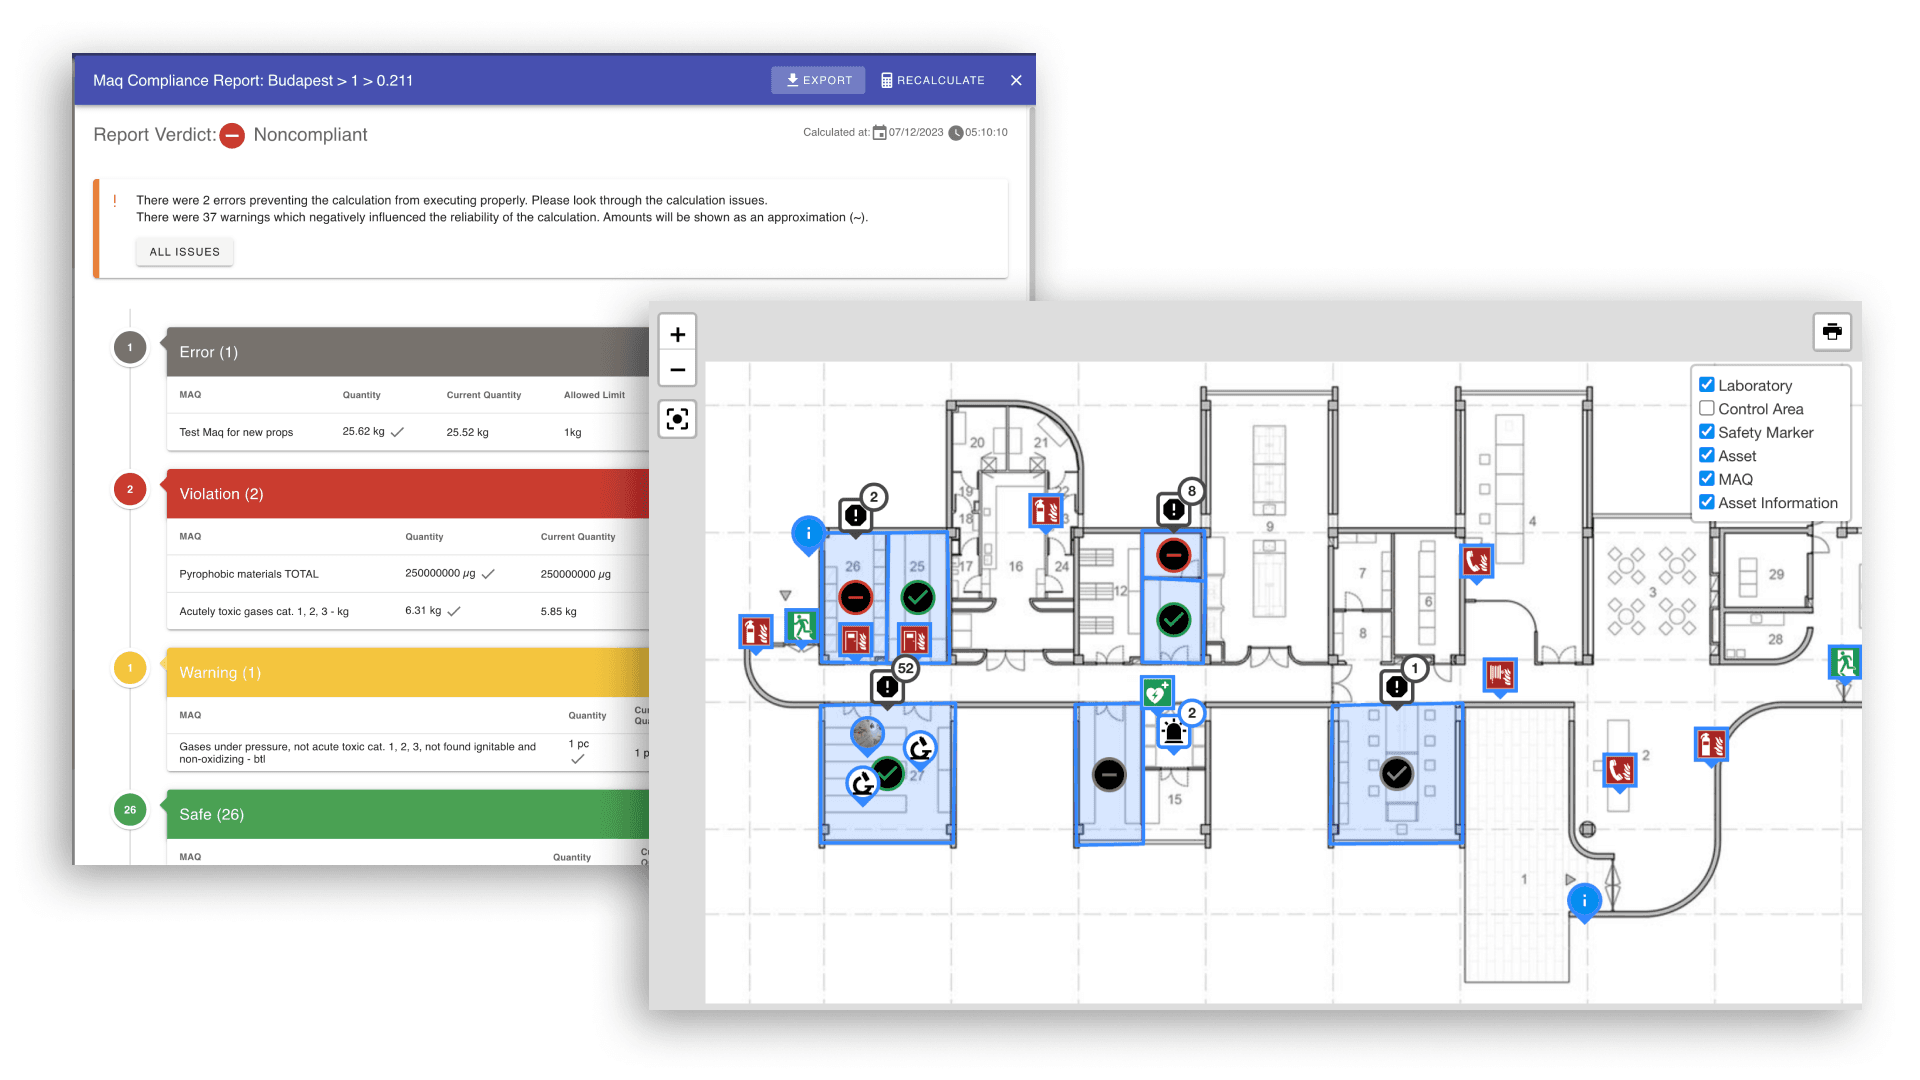Click the green AED heart marker
The height and width of the screenshot is (1080, 1920).
pyautogui.click(x=1157, y=692)
